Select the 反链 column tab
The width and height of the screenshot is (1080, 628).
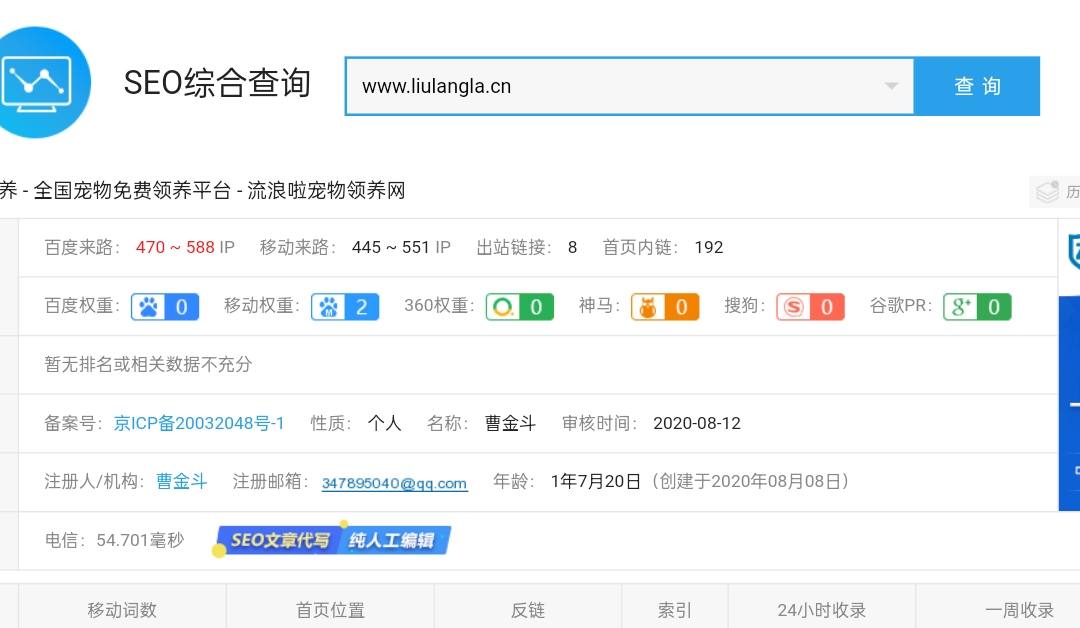(527, 610)
